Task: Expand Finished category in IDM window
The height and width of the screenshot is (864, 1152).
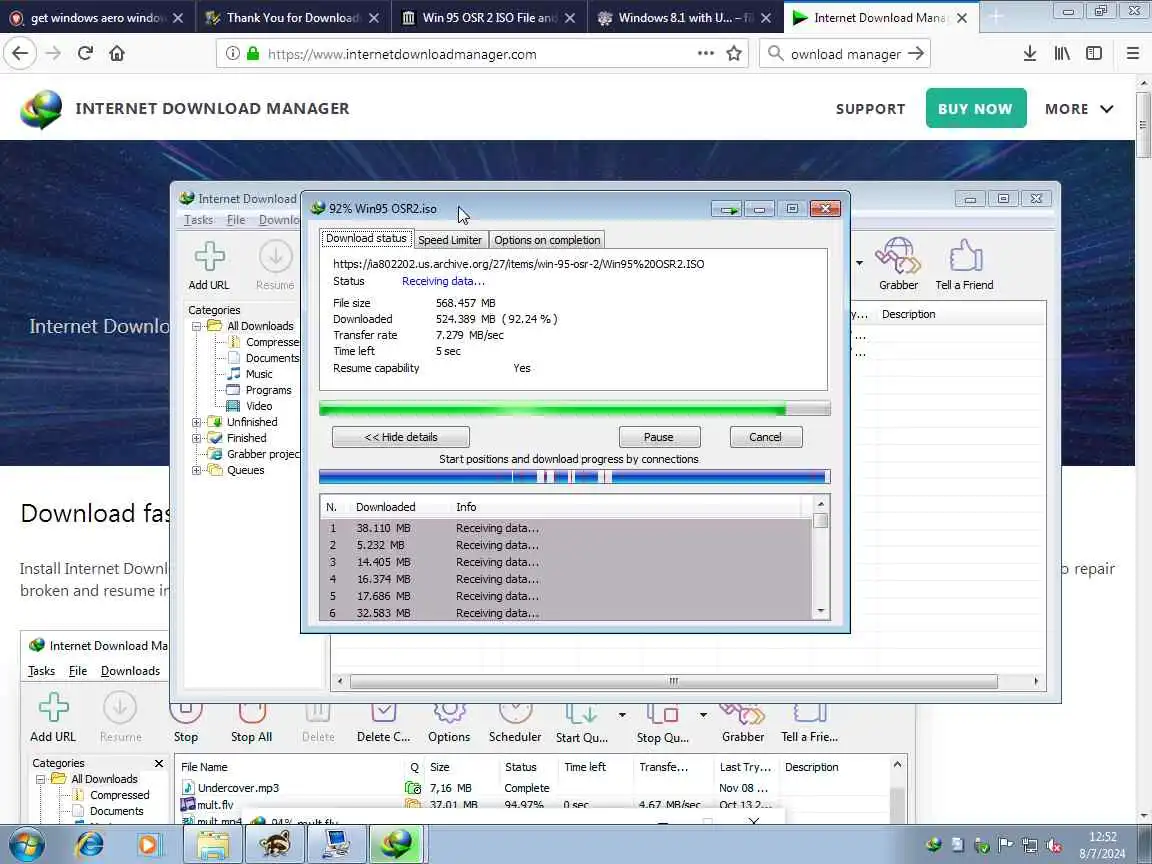Action: coord(197,439)
